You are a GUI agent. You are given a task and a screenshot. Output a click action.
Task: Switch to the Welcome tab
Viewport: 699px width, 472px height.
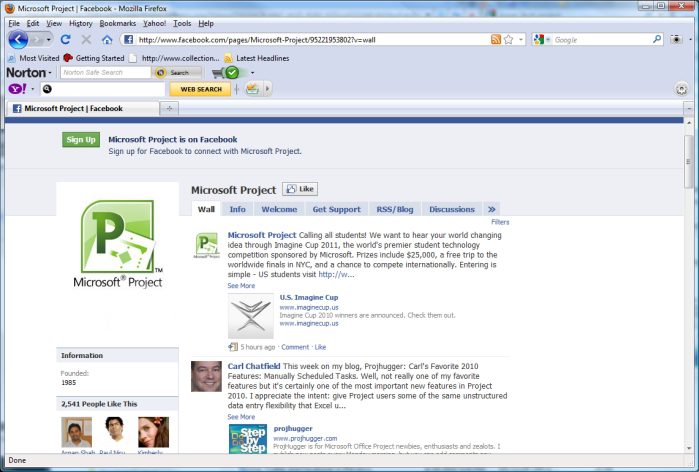coord(279,209)
